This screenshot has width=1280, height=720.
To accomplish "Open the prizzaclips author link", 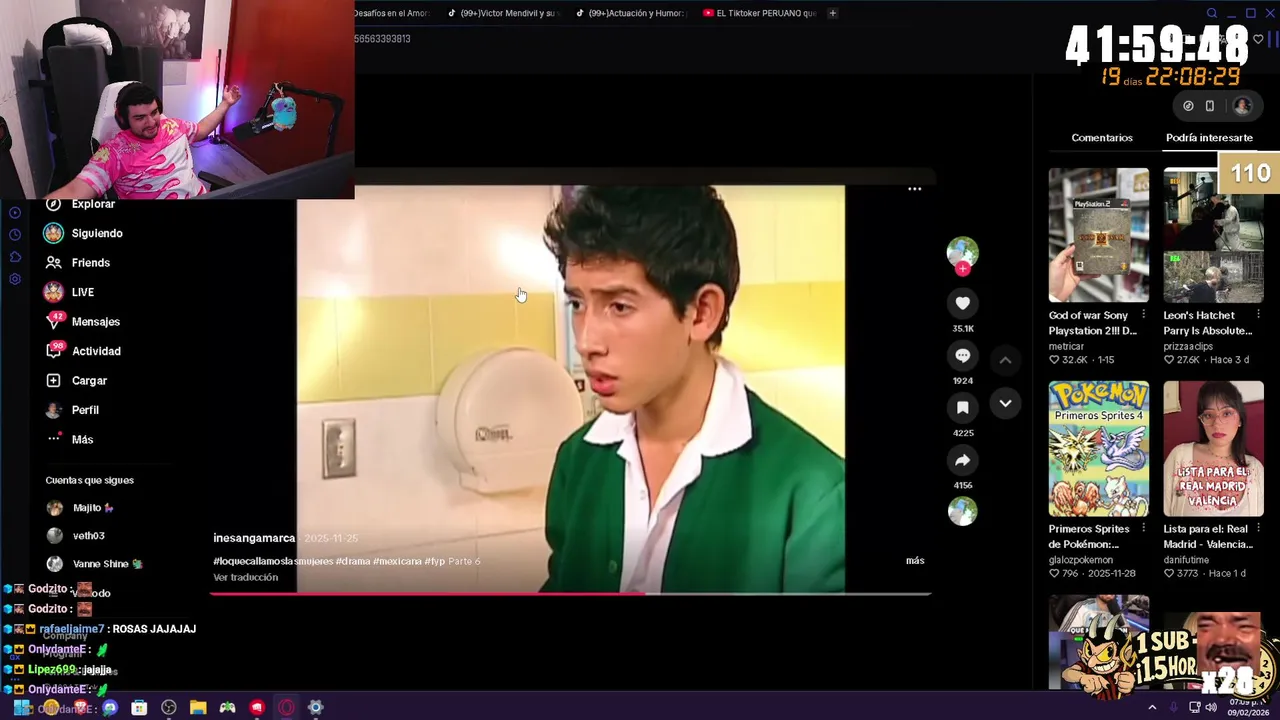I will (1188, 346).
